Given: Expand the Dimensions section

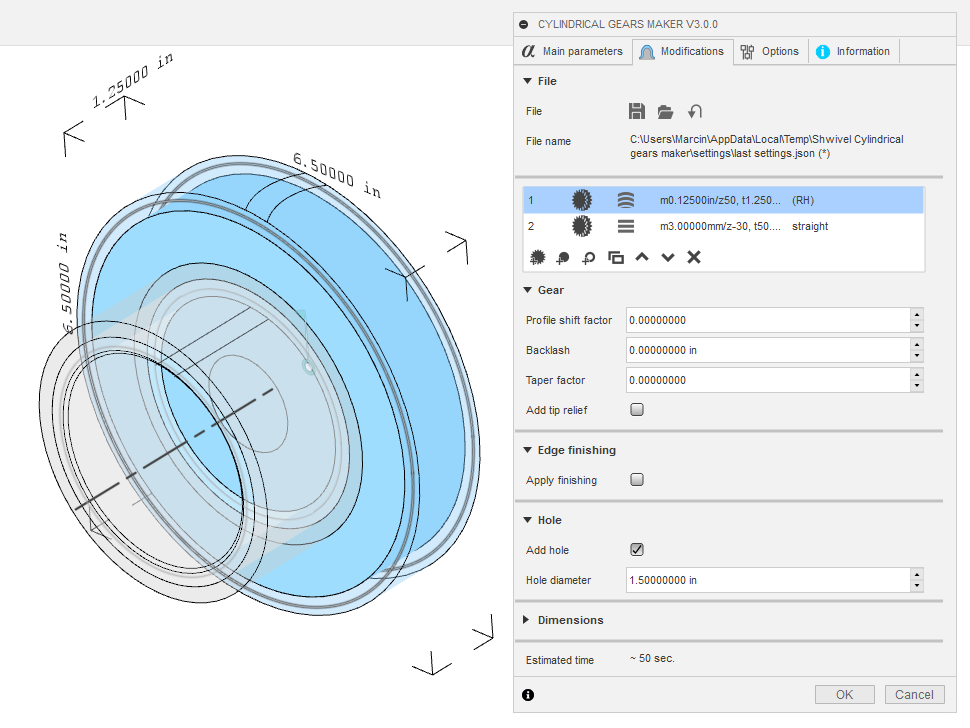Looking at the screenshot, I should click(526, 620).
